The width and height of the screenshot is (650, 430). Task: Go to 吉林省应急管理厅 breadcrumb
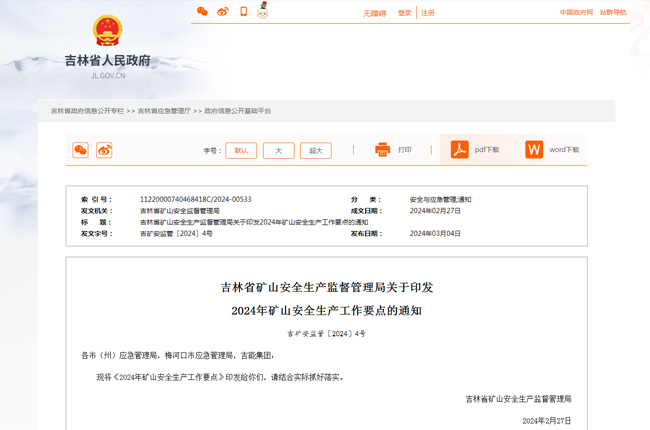164,111
